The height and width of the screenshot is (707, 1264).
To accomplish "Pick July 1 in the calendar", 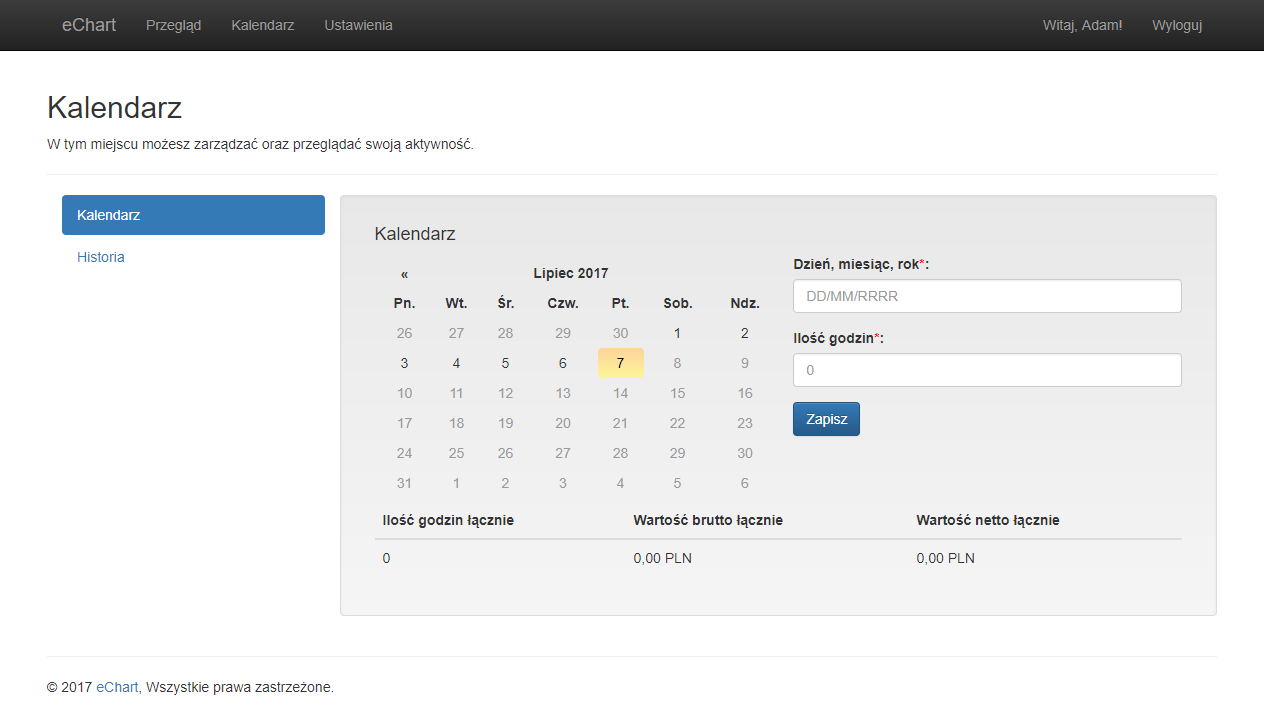I will click(x=677, y=333).
